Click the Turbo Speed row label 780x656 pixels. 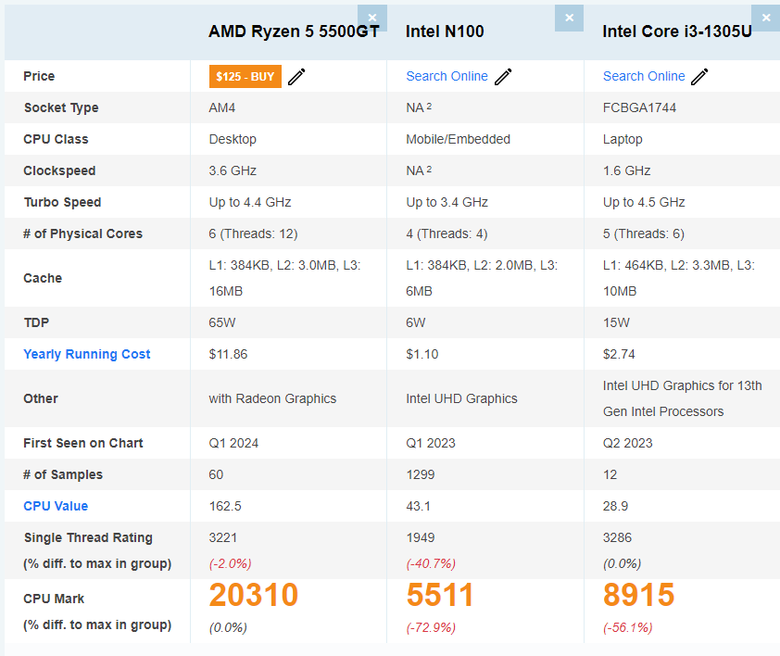click(x=62, y=202)
